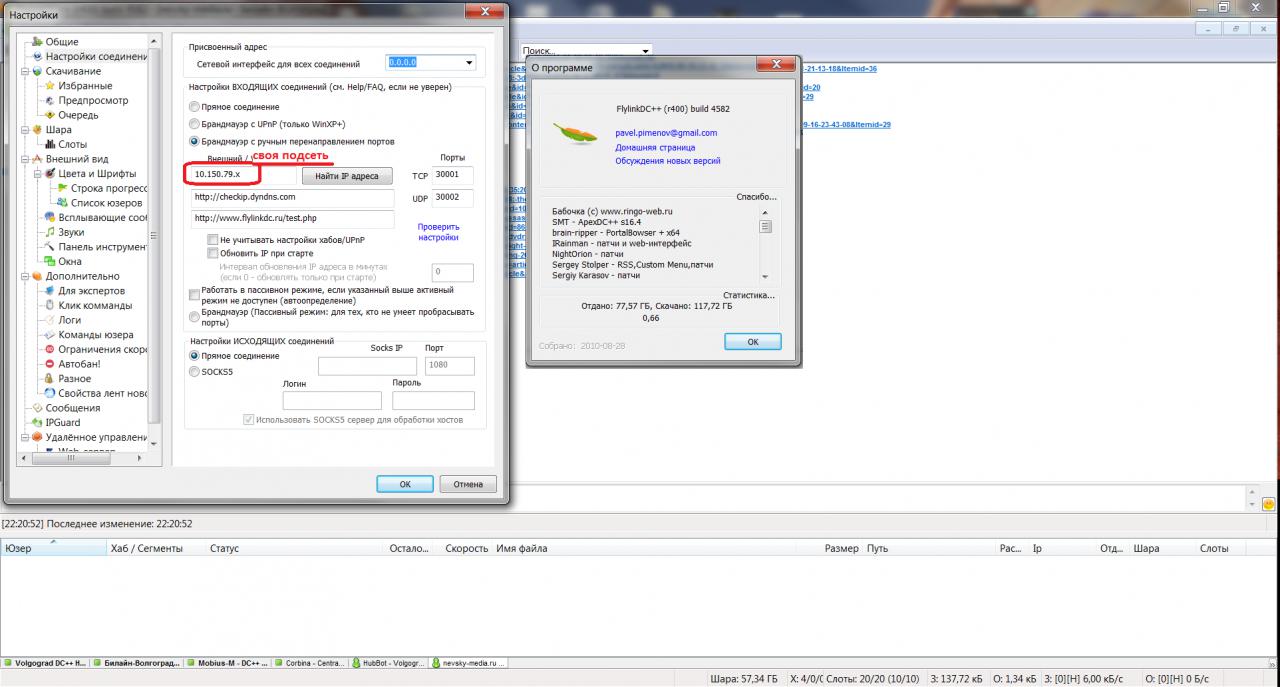
Task: Click Проверить настройки link
Action: point(438,232)
